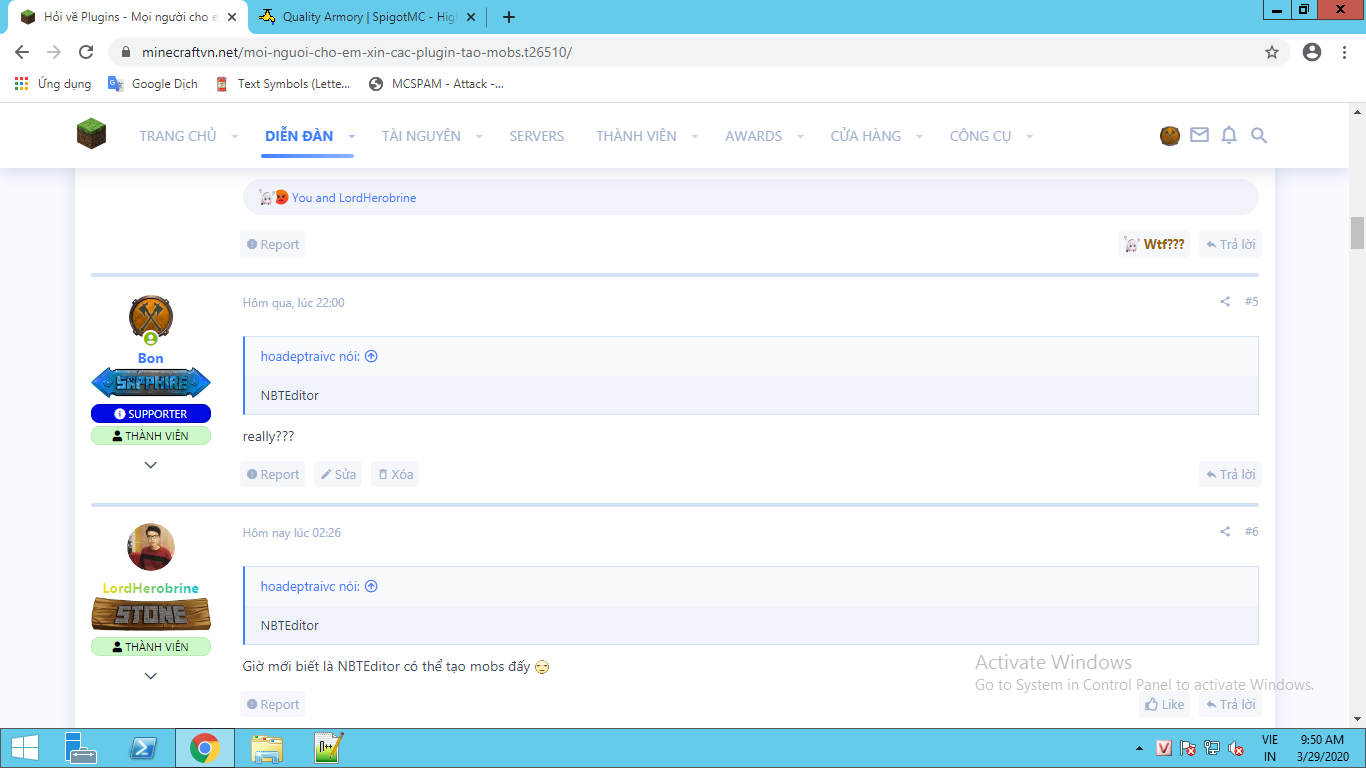Like LordHerobrine's post
The width and height of the screenshot is (1366, 768).
click(1164, 705)
